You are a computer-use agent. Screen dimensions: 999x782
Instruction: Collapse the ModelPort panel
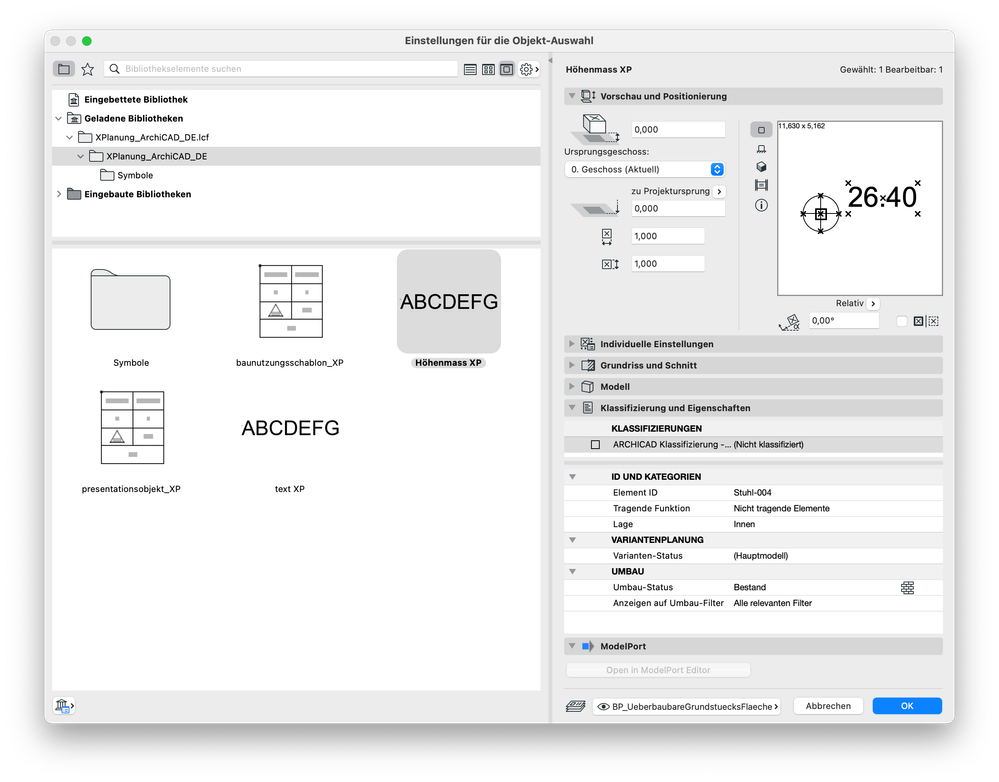[571, 646]
